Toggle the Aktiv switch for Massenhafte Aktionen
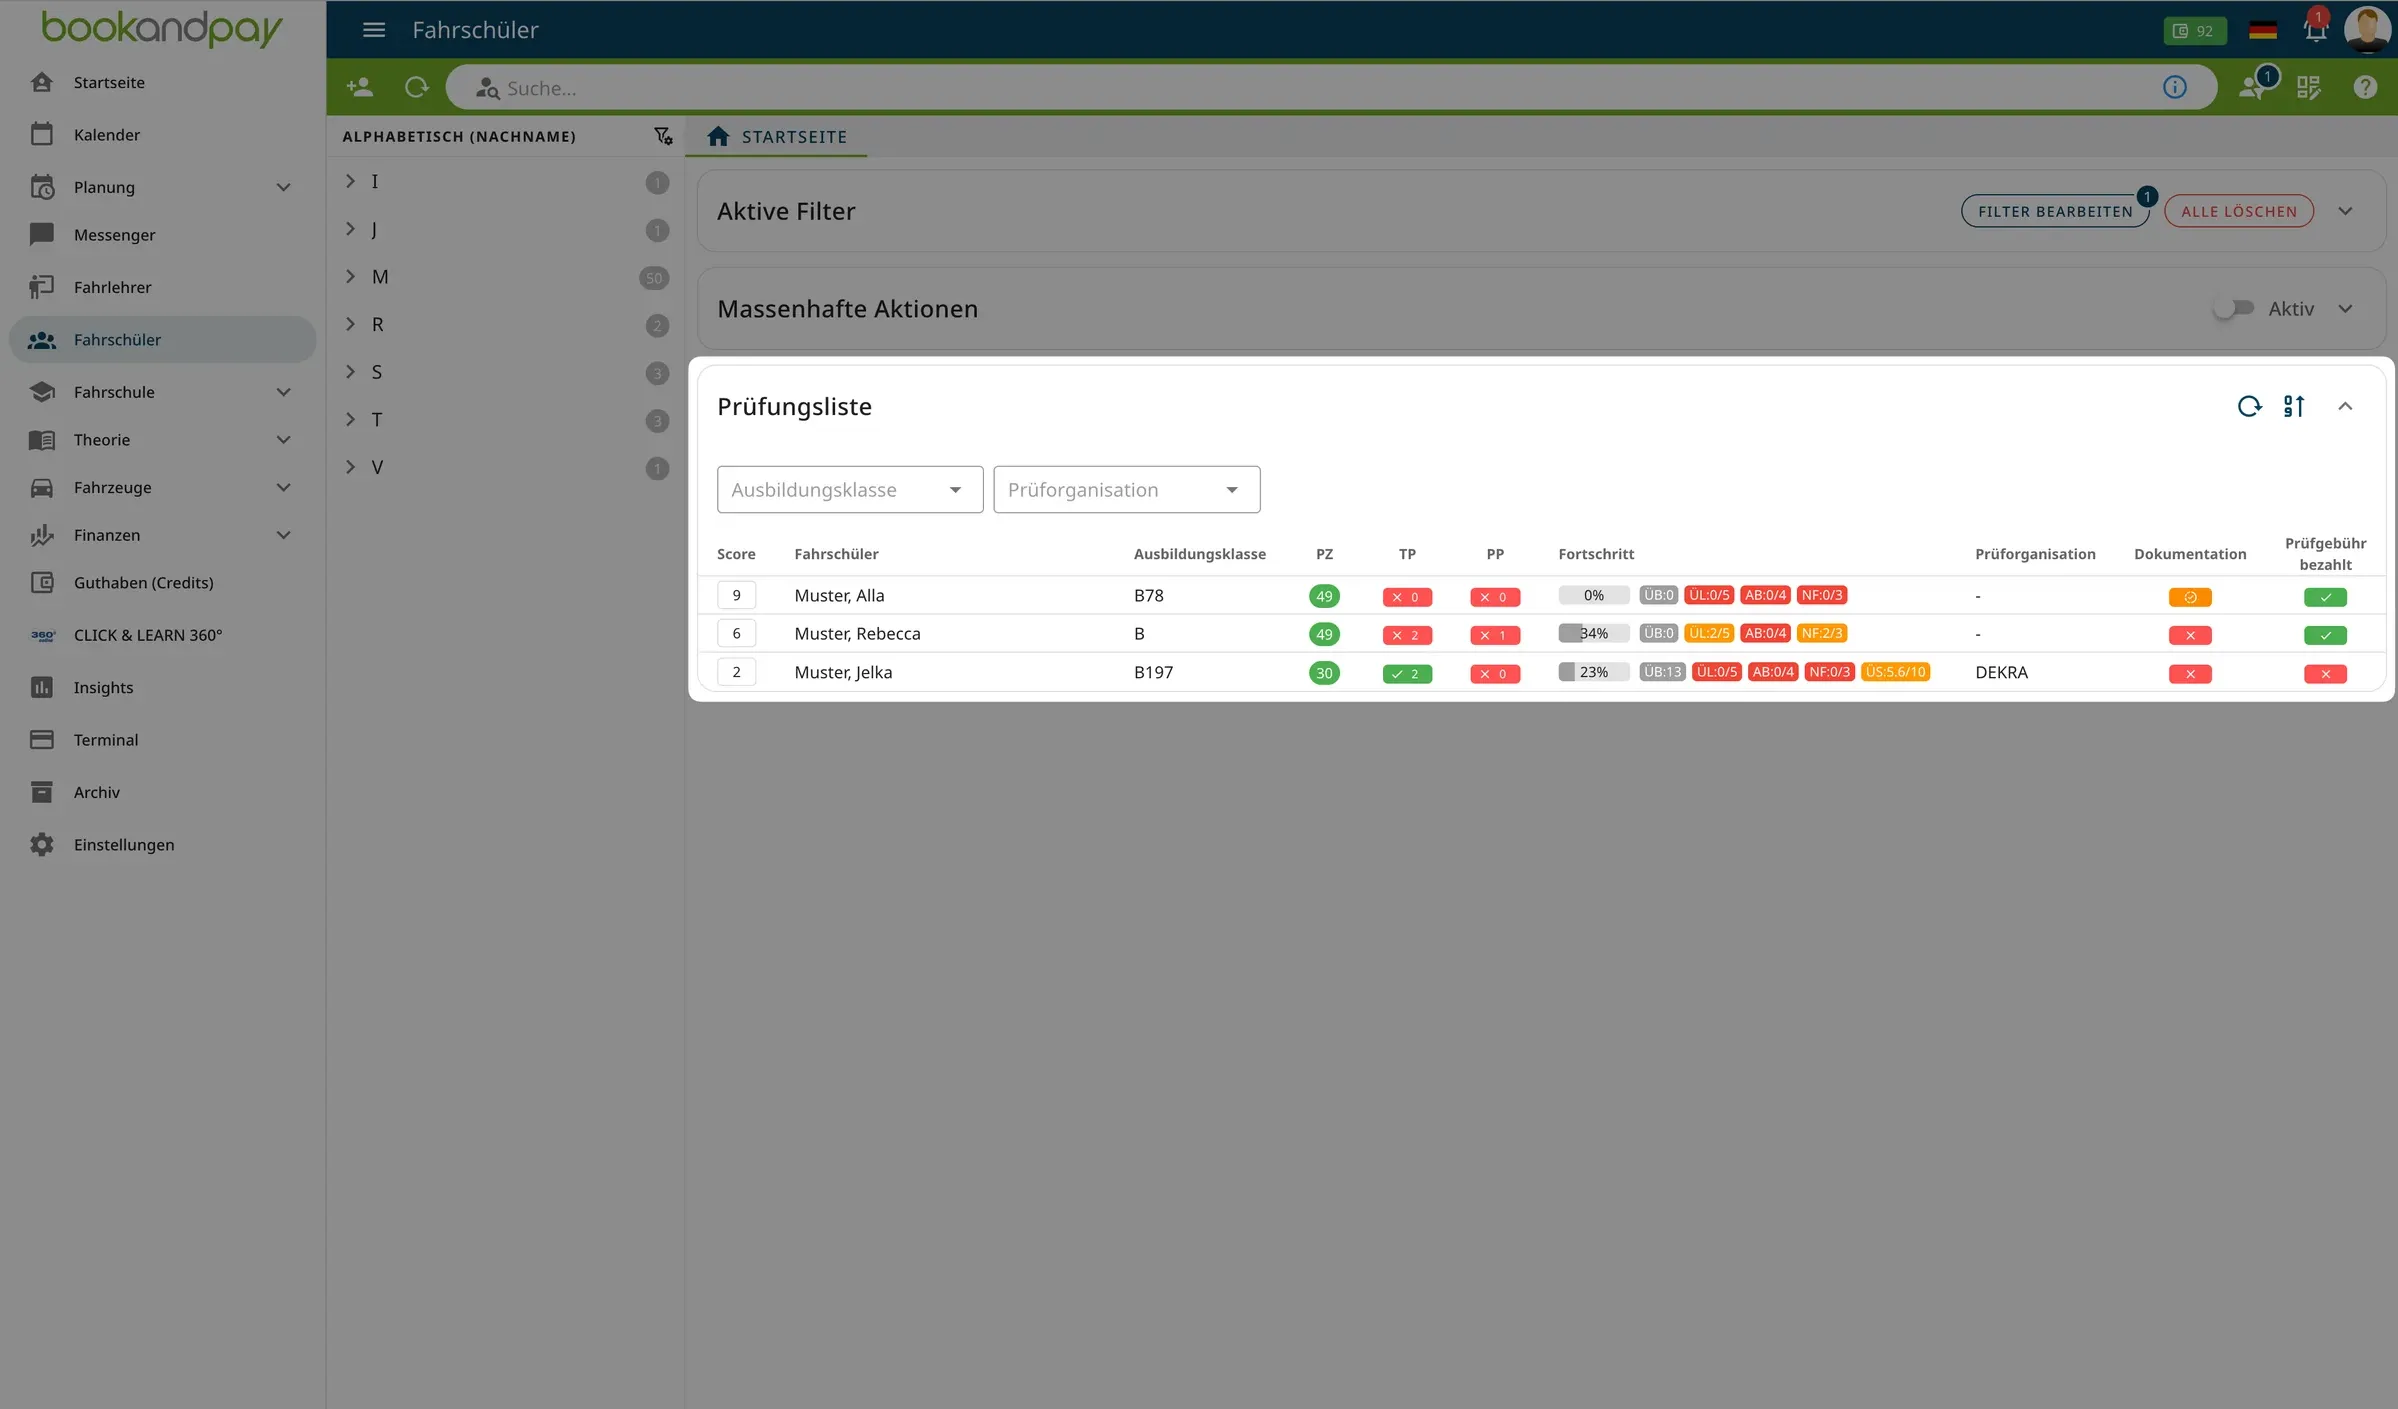 click(x=2233, y=308)
